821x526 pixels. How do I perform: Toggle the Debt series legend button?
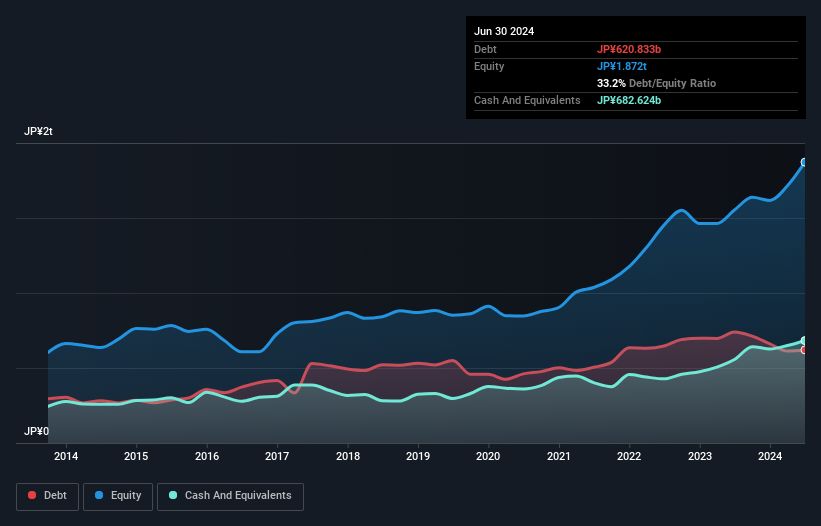point(47,496)
